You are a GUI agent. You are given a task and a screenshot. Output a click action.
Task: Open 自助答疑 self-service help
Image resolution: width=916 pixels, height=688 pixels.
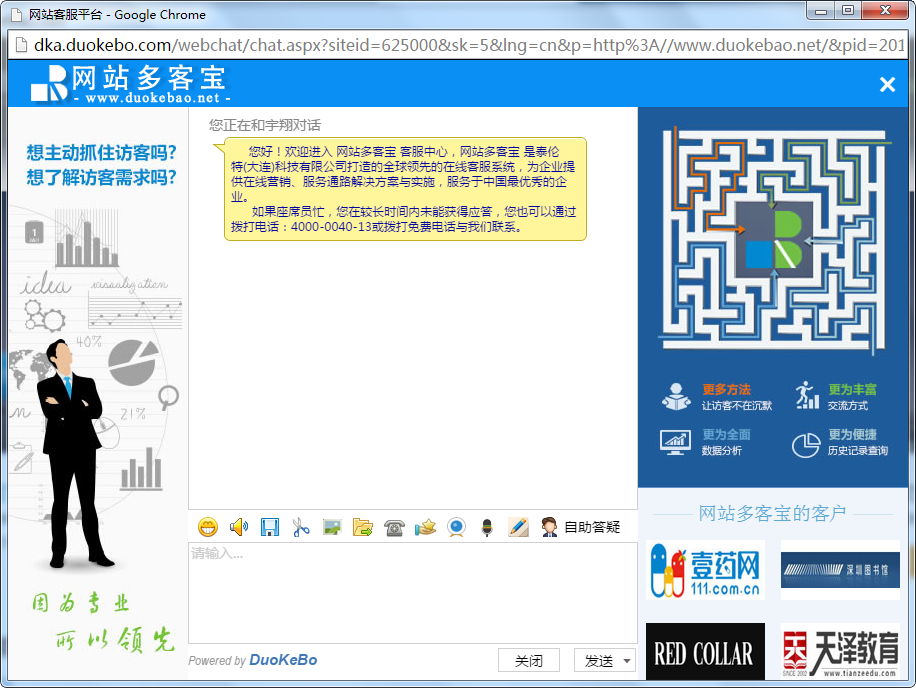[581, 527]
